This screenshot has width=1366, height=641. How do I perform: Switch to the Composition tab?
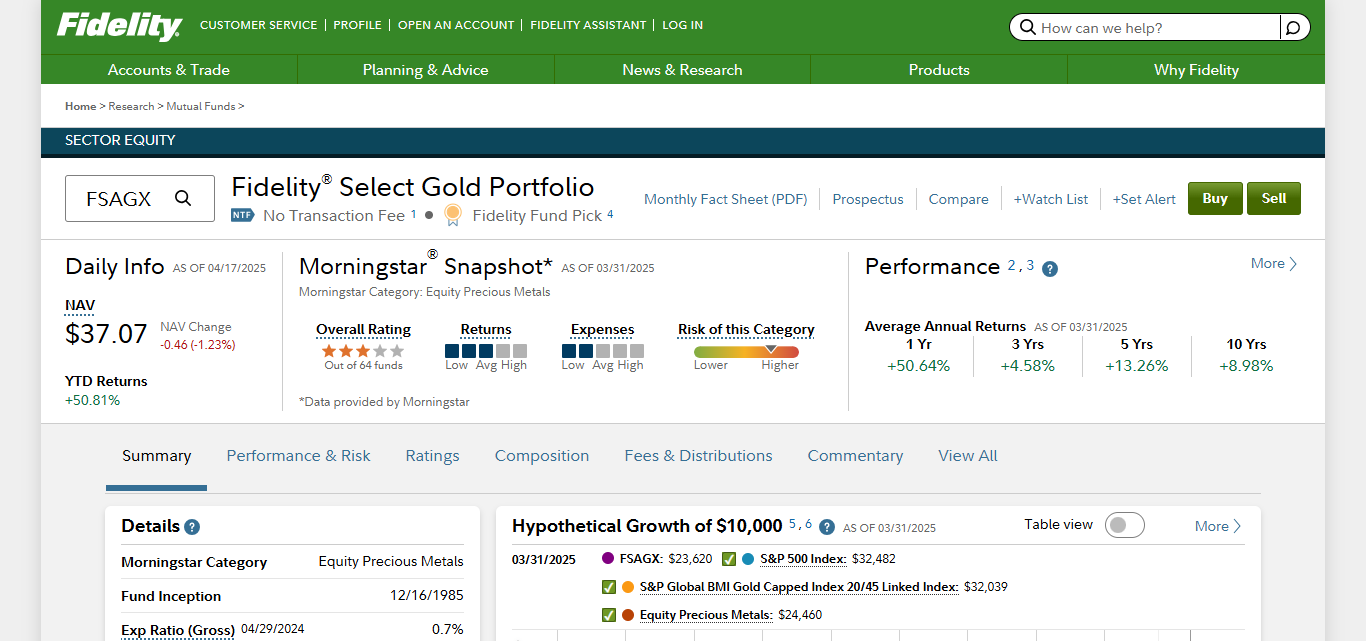click(542, 456)
